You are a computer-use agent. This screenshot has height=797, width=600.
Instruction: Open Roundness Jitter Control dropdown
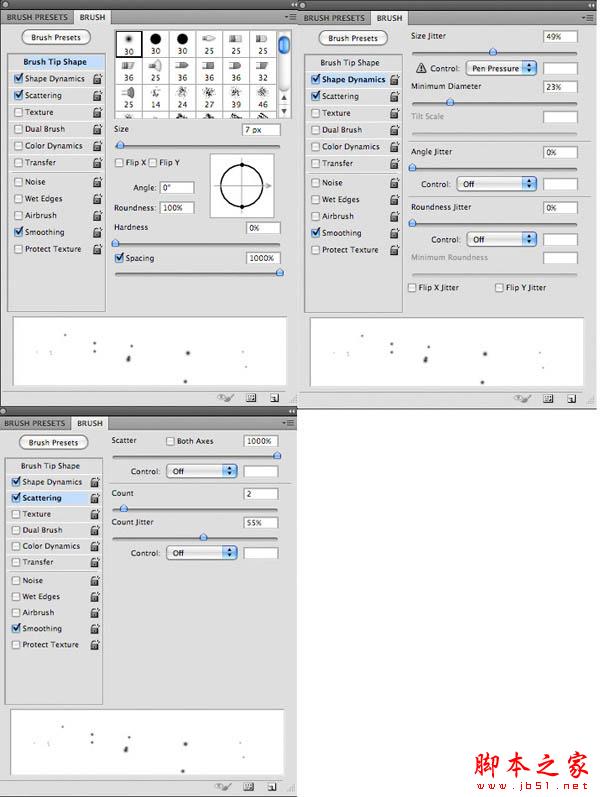(502, 239)
